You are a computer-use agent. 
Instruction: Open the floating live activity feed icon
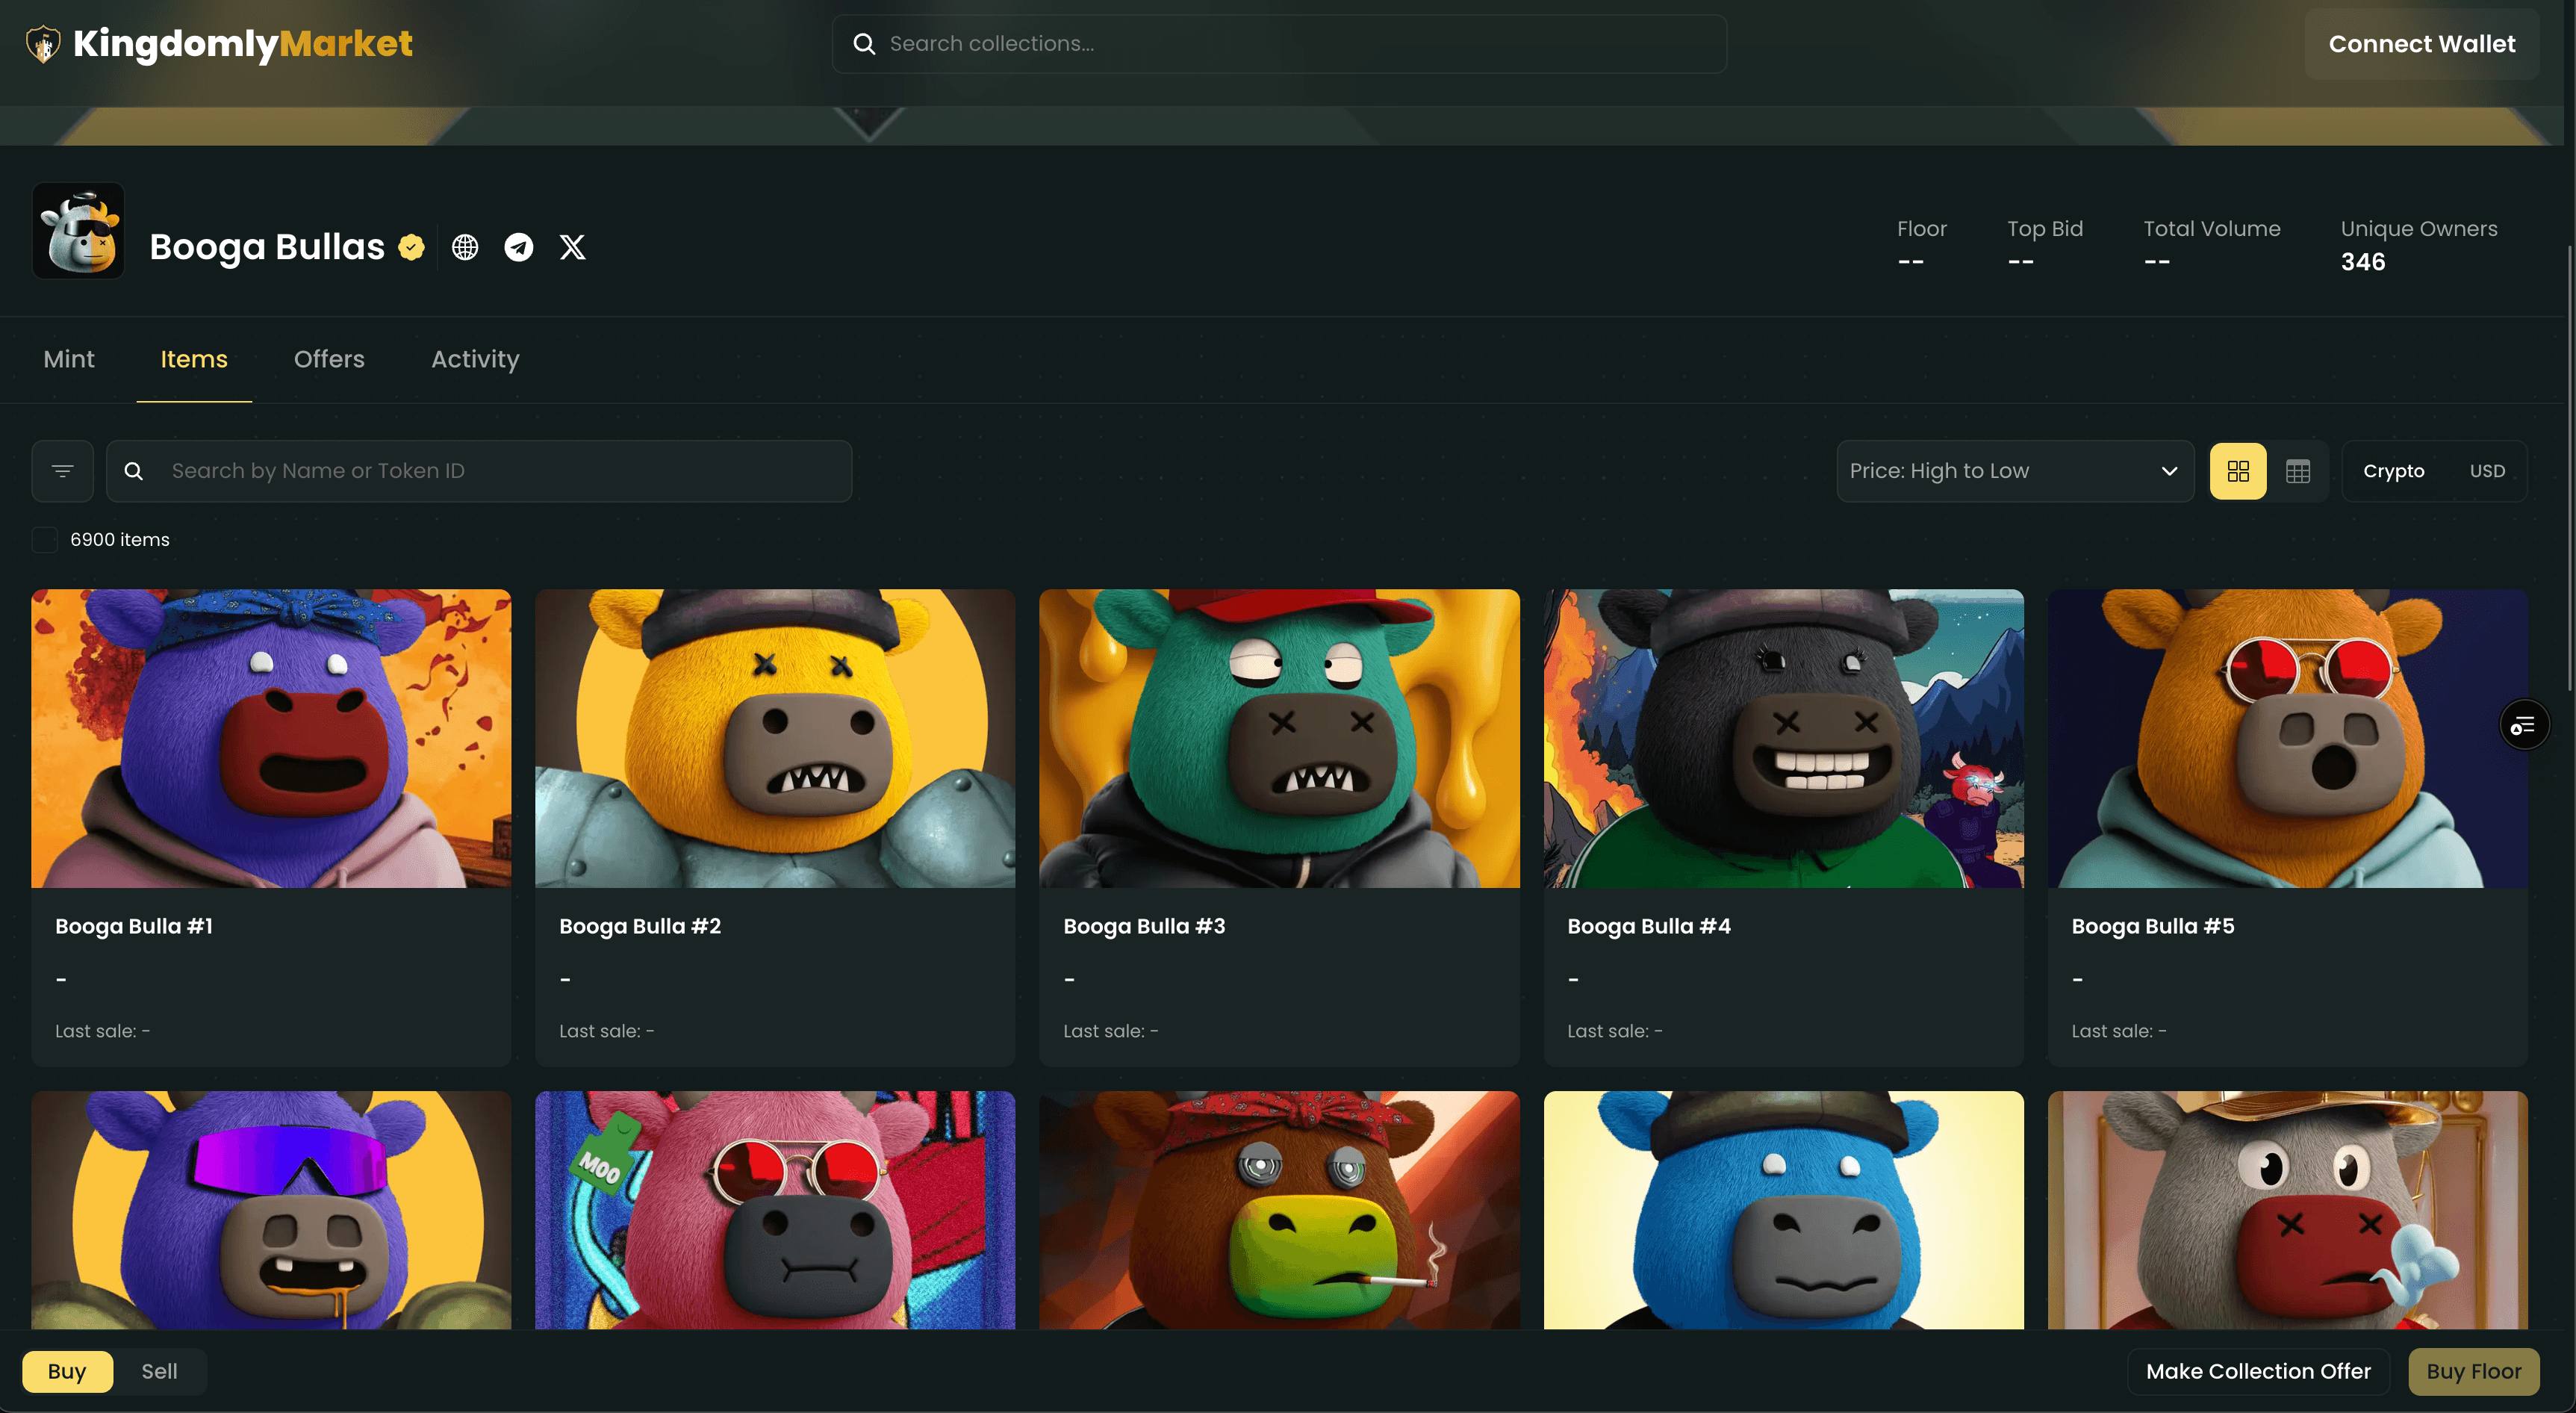(x=2524, y=724)
